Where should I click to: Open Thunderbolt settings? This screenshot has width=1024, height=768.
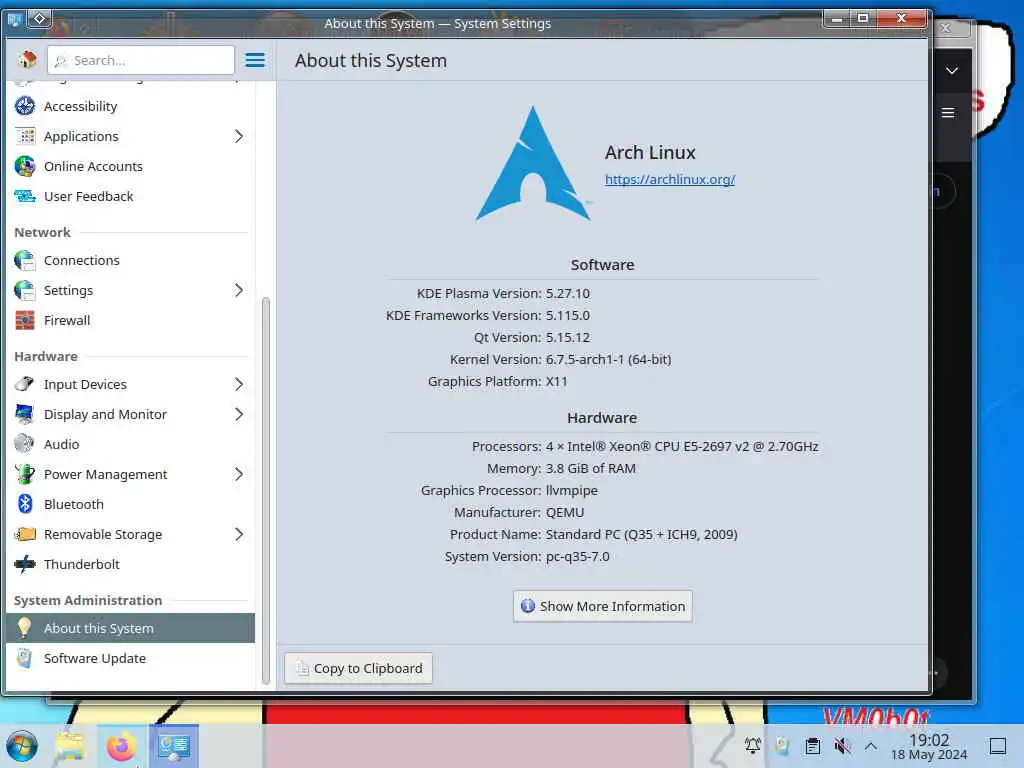click(x=131, y=565)
